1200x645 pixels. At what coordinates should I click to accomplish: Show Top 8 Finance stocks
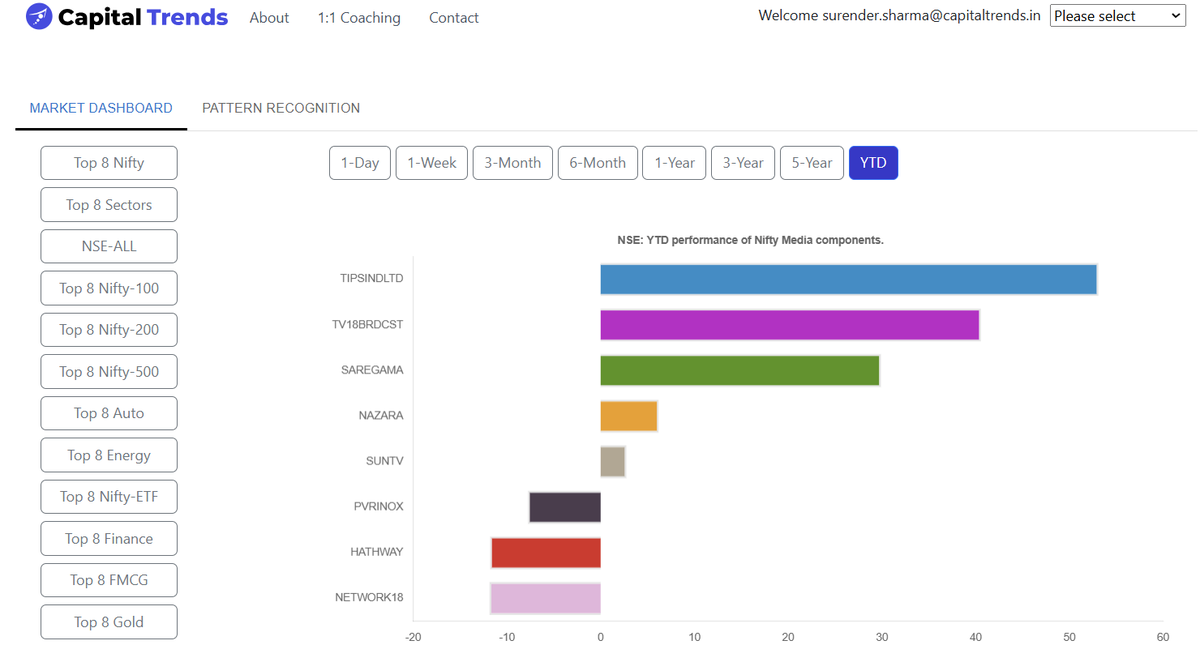click(109, 538)
